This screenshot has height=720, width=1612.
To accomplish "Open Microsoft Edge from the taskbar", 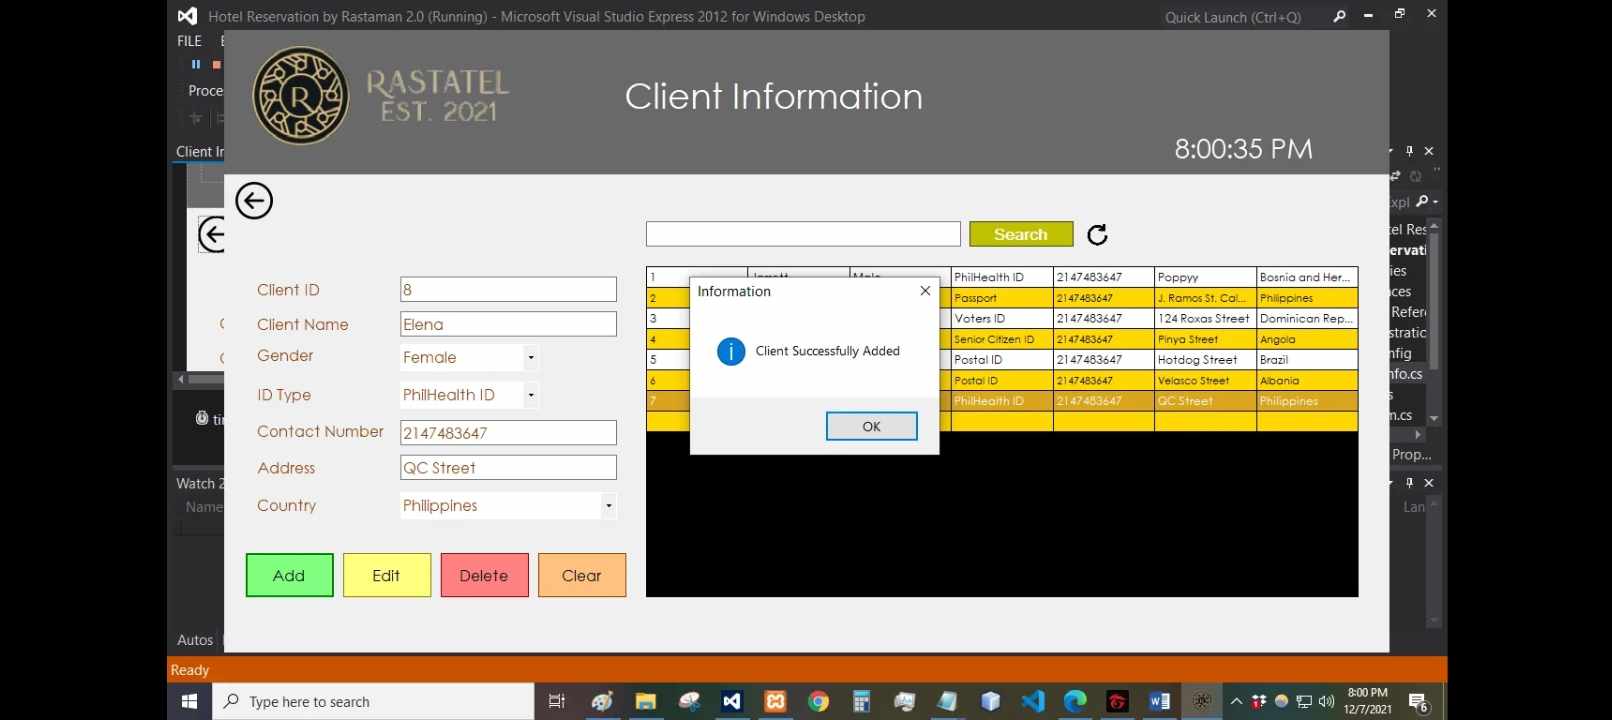I will (1075, 702).
